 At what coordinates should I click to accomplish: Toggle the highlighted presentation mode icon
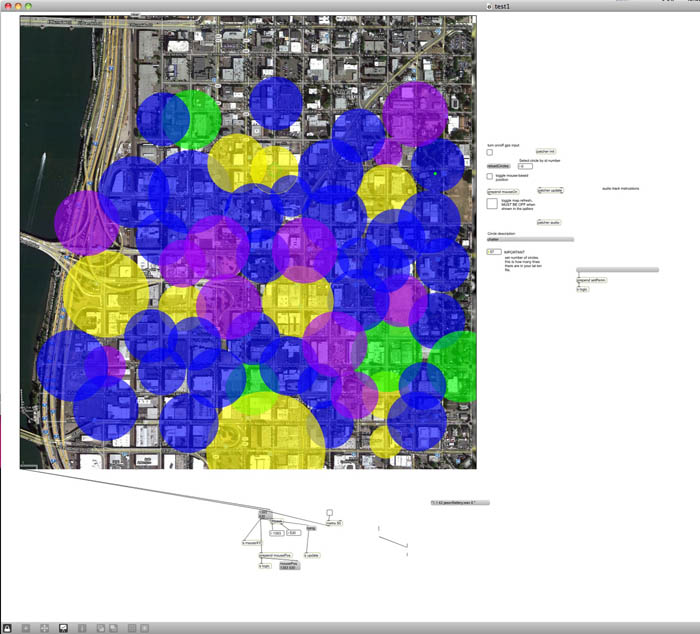pos(63,627)
